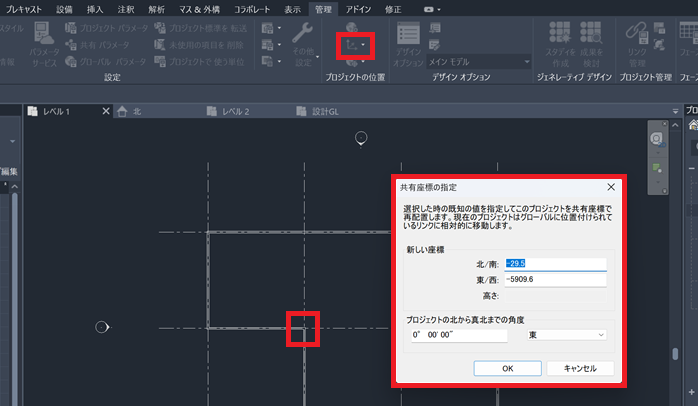Image resolution: width=698 pixels, height=406 pixels.
Task: Click scroll-up arrow in left properties panel
Action: coord(15,187)
